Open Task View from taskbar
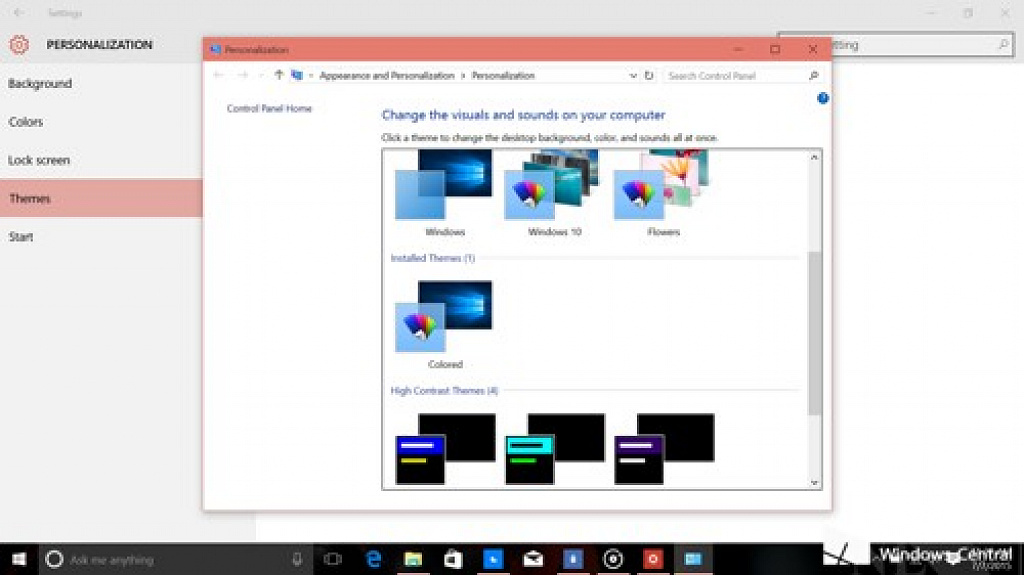 333,559
